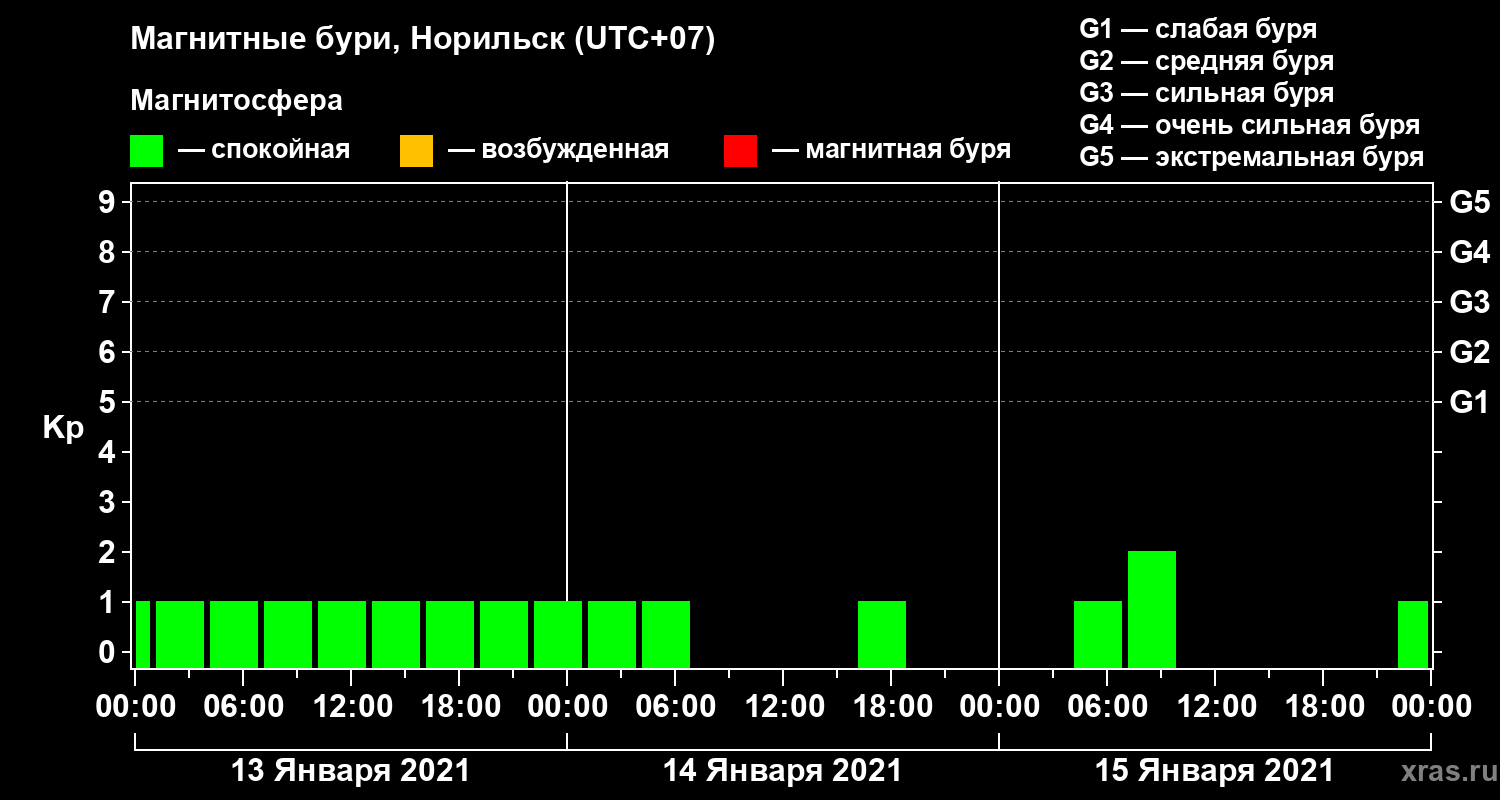This screenshot has height=800, width=1500.
Task: Click the 15 Января 2021 date label
Action: coord(1214,771)
